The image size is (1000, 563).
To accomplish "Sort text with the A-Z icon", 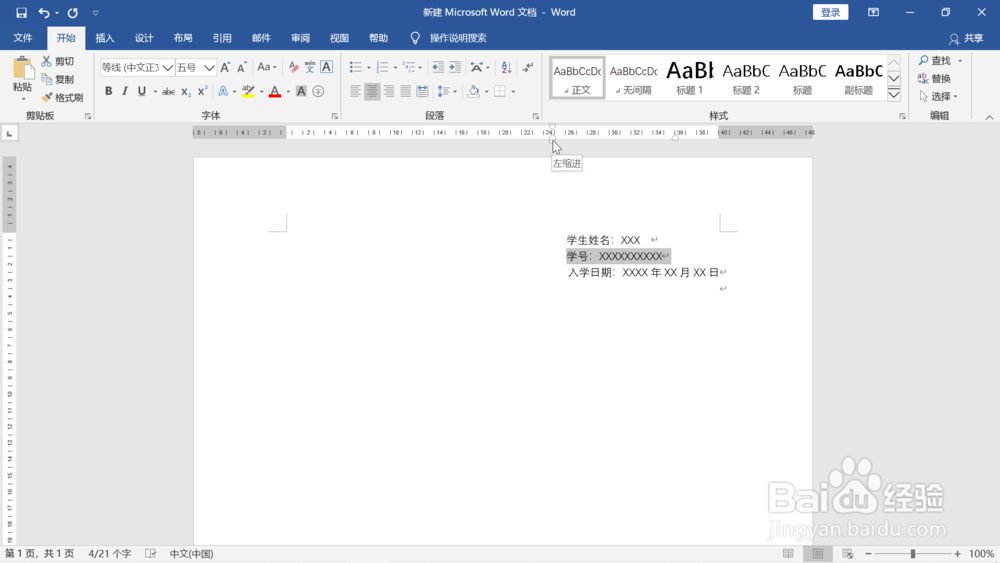I will (x=506, y=67).
